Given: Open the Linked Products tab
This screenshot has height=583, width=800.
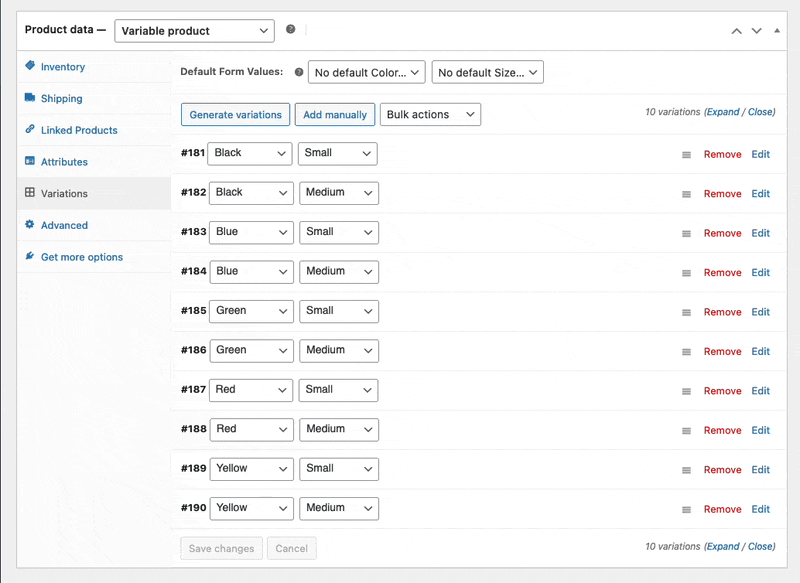Looking at the screenshot, I should [x=79, y=130].
